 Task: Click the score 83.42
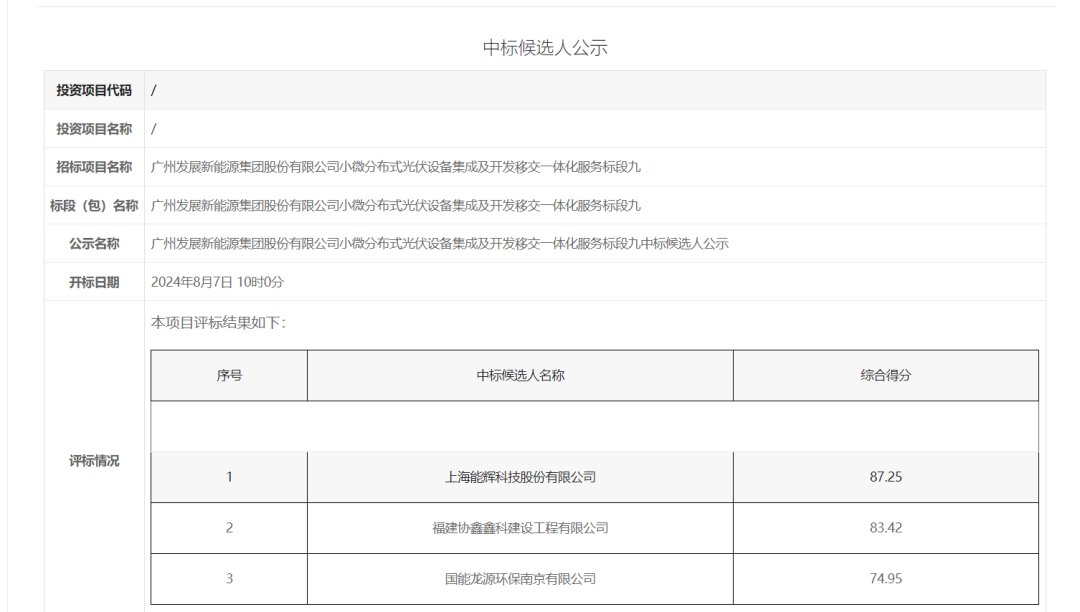tap(885, 528)
